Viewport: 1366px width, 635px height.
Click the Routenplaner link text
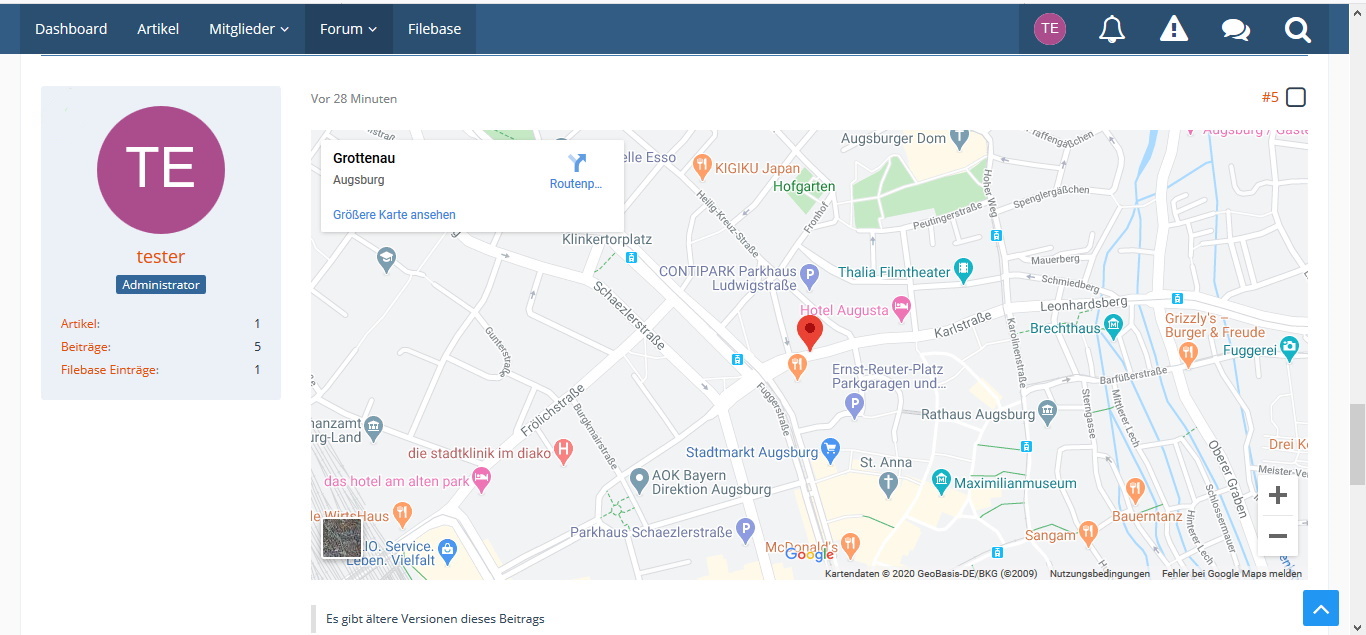(x=576, y=184)
